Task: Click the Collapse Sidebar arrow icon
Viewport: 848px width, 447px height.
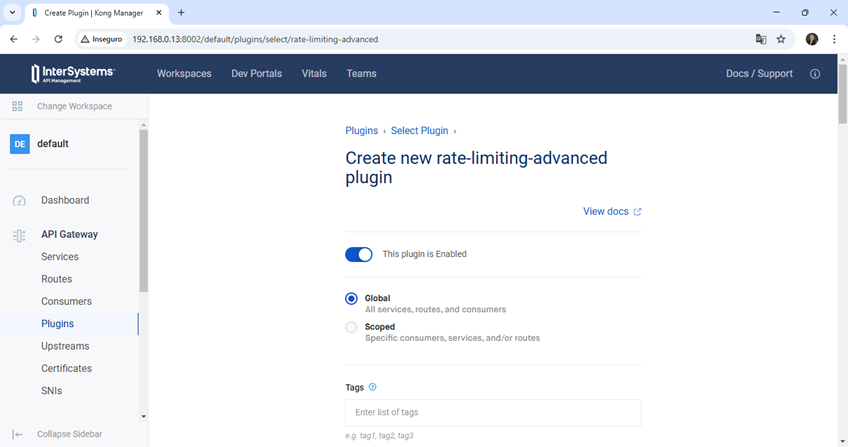Action: tap(18, 434)
